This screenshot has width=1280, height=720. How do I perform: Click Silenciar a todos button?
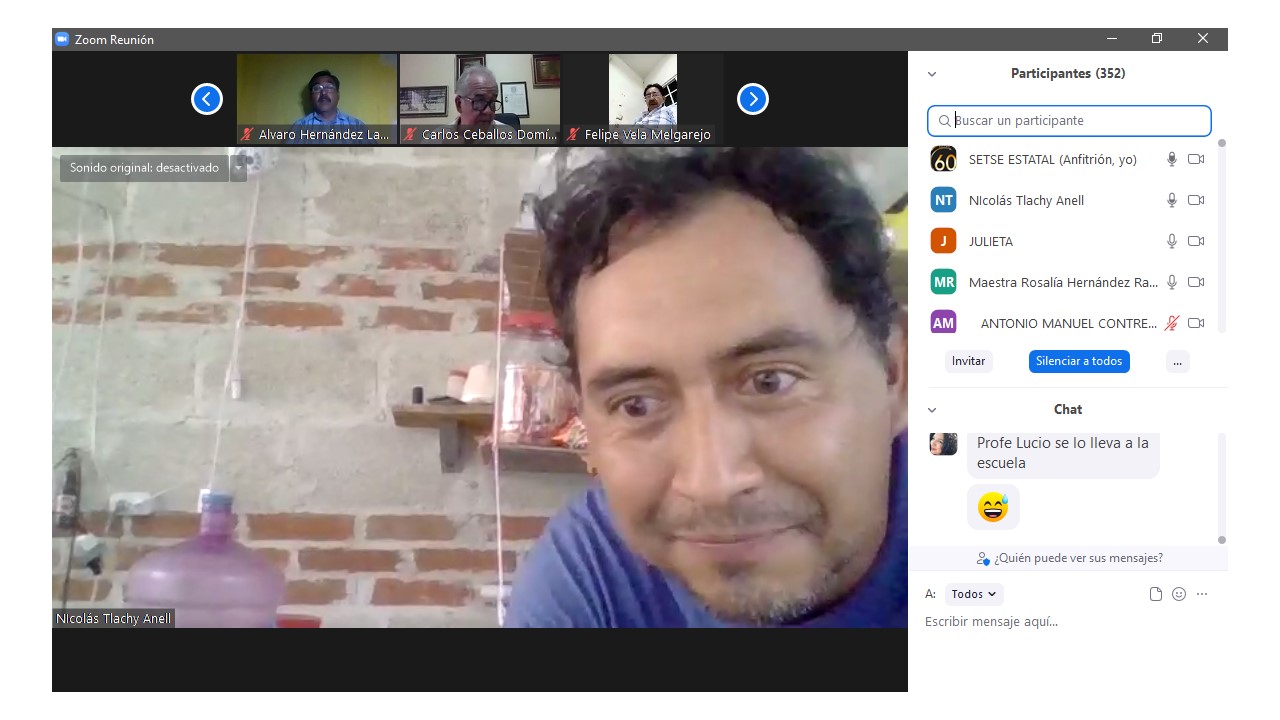(x=1079, y=361)
